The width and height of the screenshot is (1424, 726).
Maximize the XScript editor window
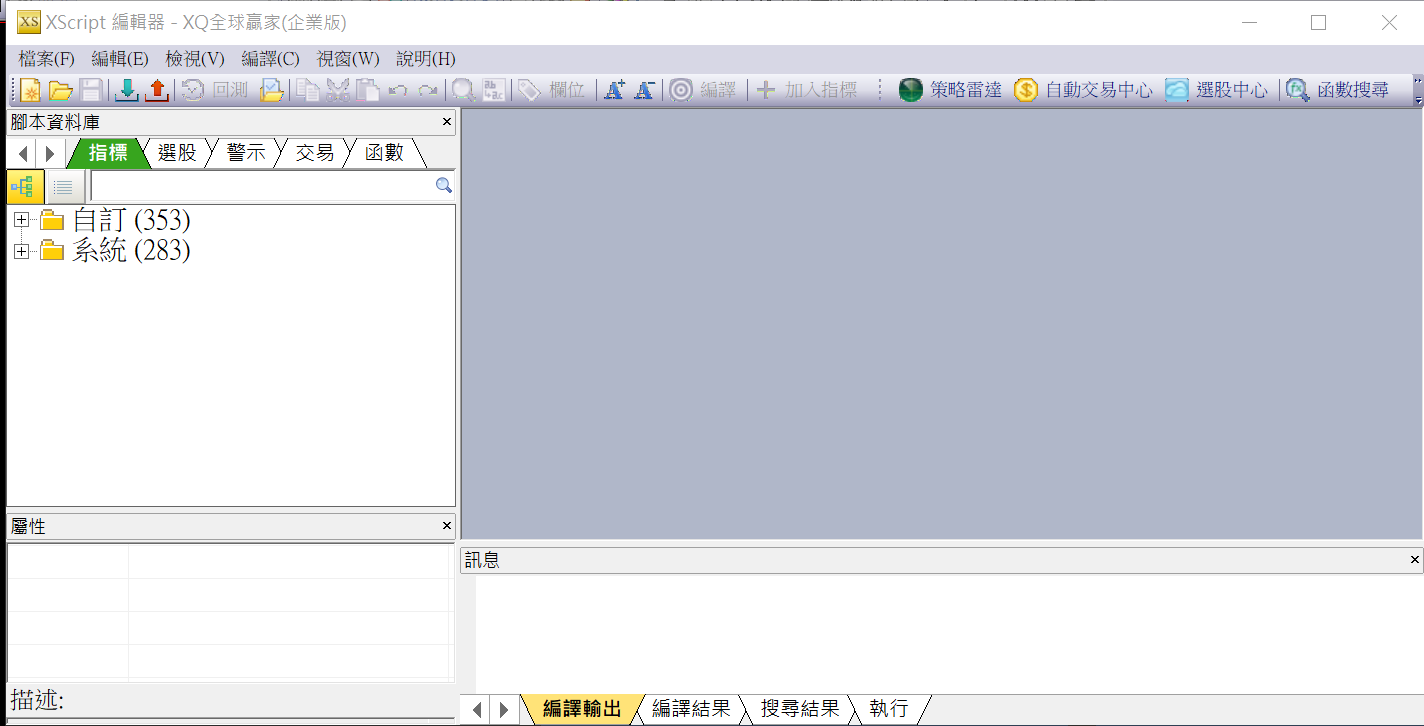point(1318,22)
